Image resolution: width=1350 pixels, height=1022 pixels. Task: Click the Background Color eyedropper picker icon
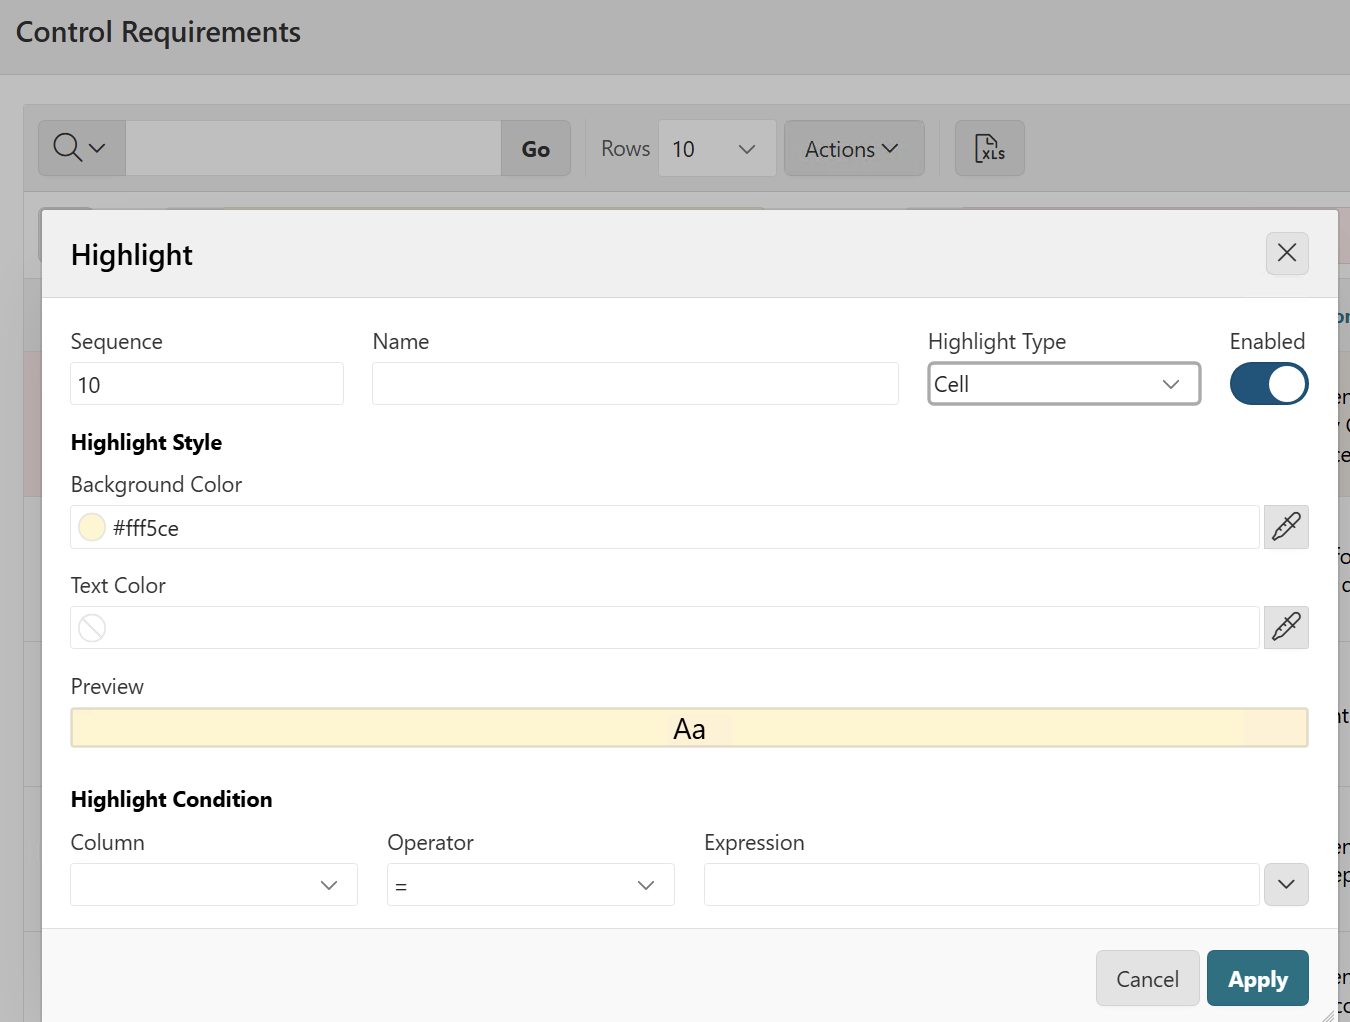point(1286,527)
